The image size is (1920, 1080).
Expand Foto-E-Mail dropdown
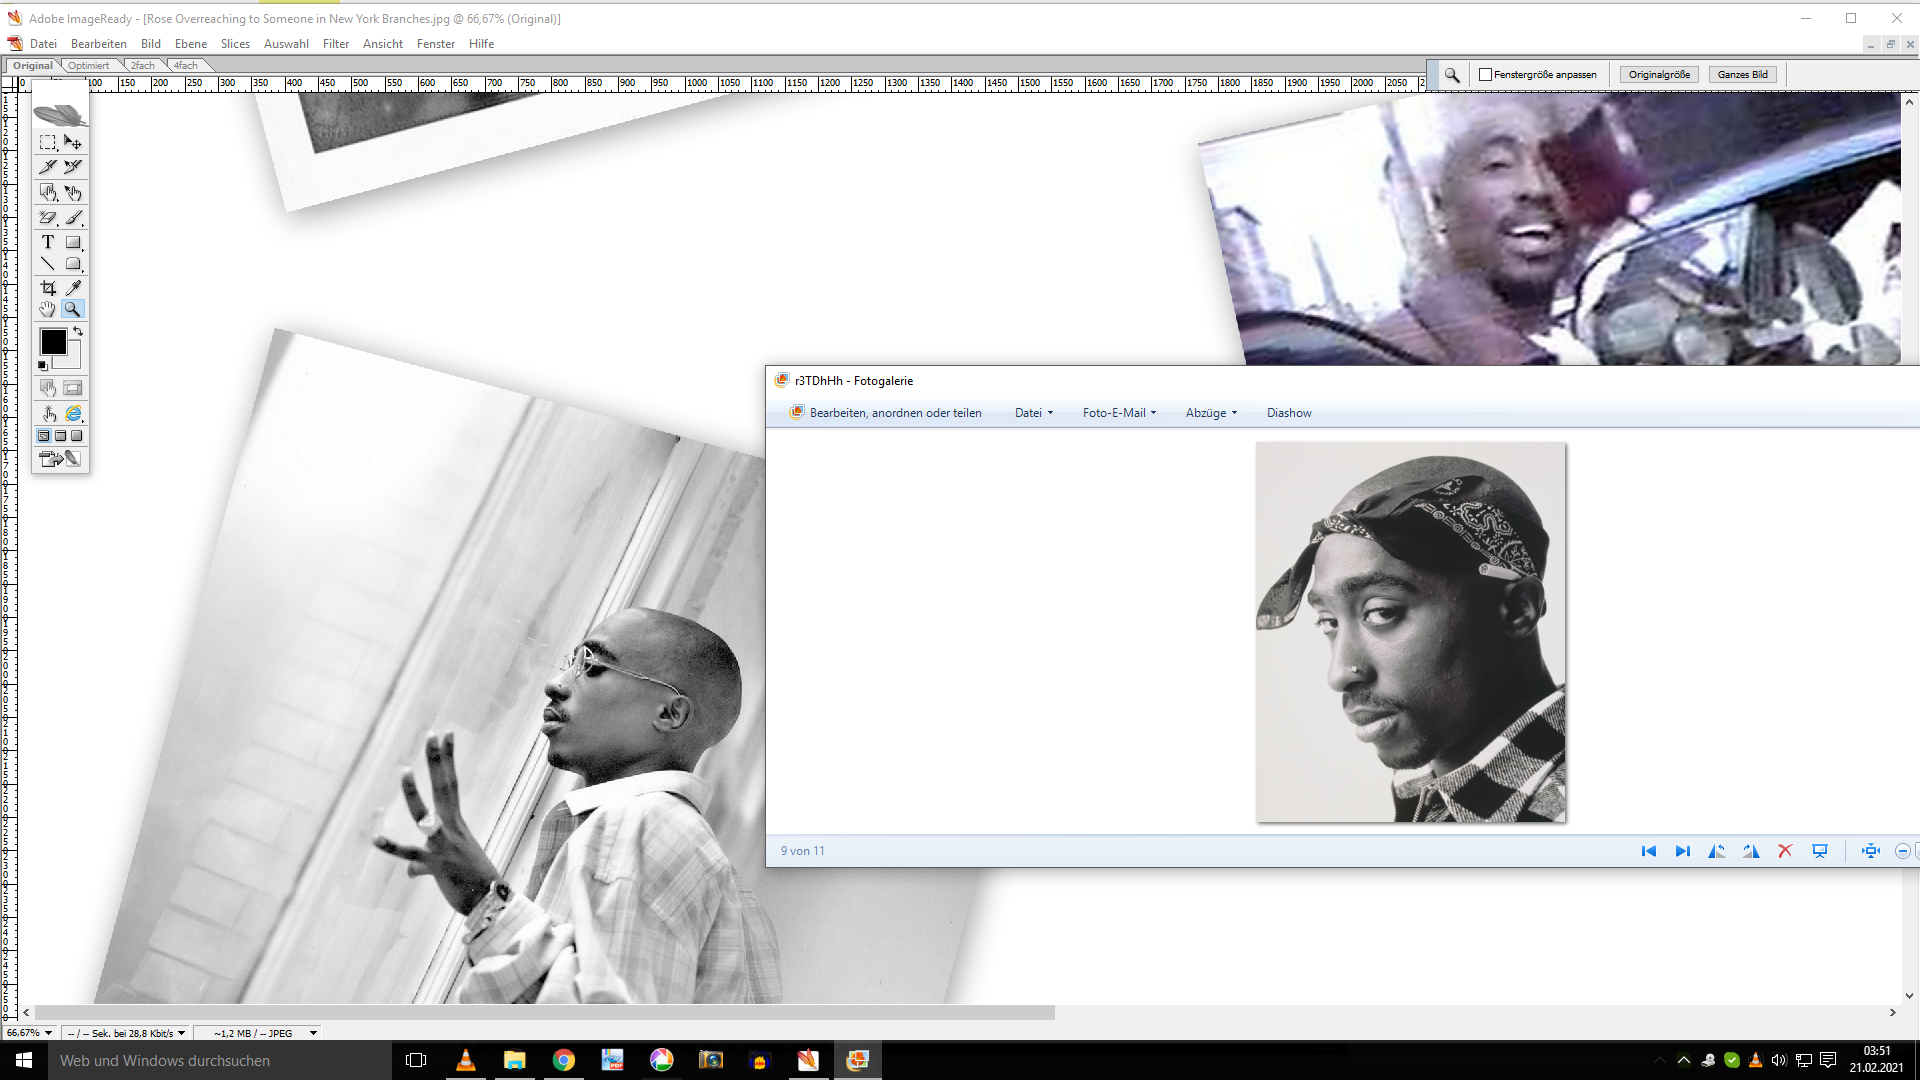1119,413
